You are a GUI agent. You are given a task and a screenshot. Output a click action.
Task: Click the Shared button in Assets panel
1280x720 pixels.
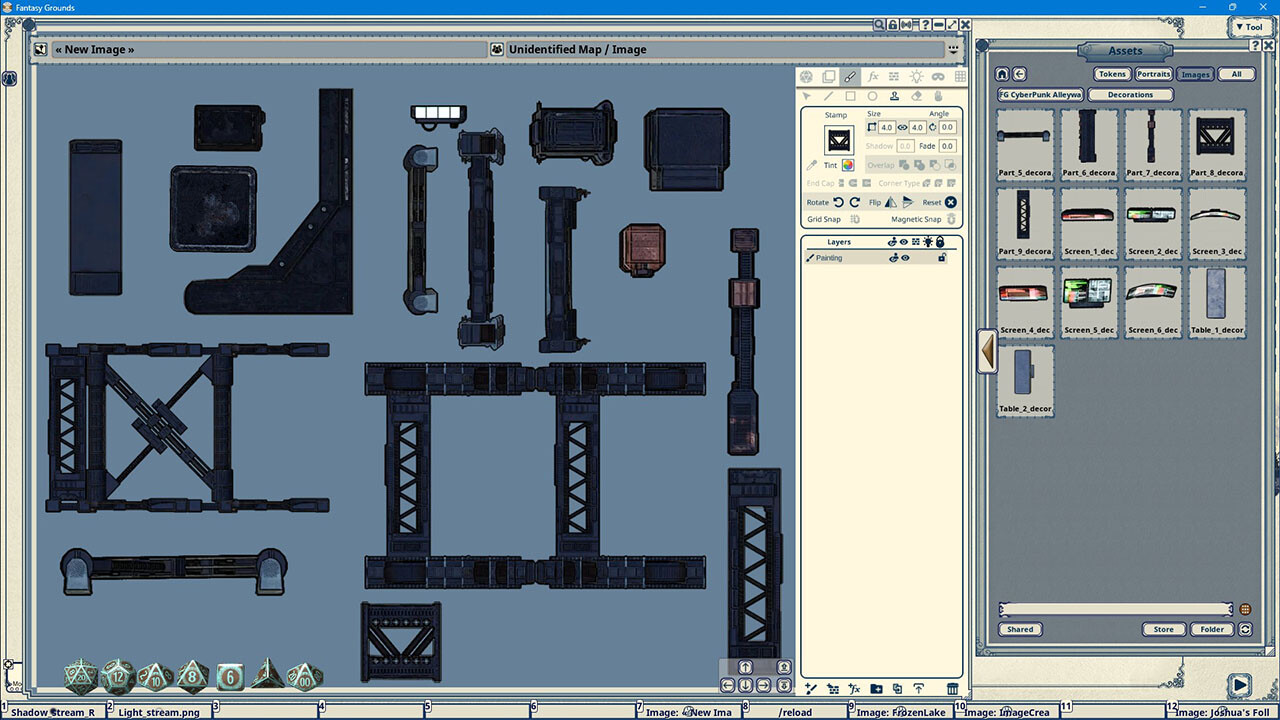1020,629
